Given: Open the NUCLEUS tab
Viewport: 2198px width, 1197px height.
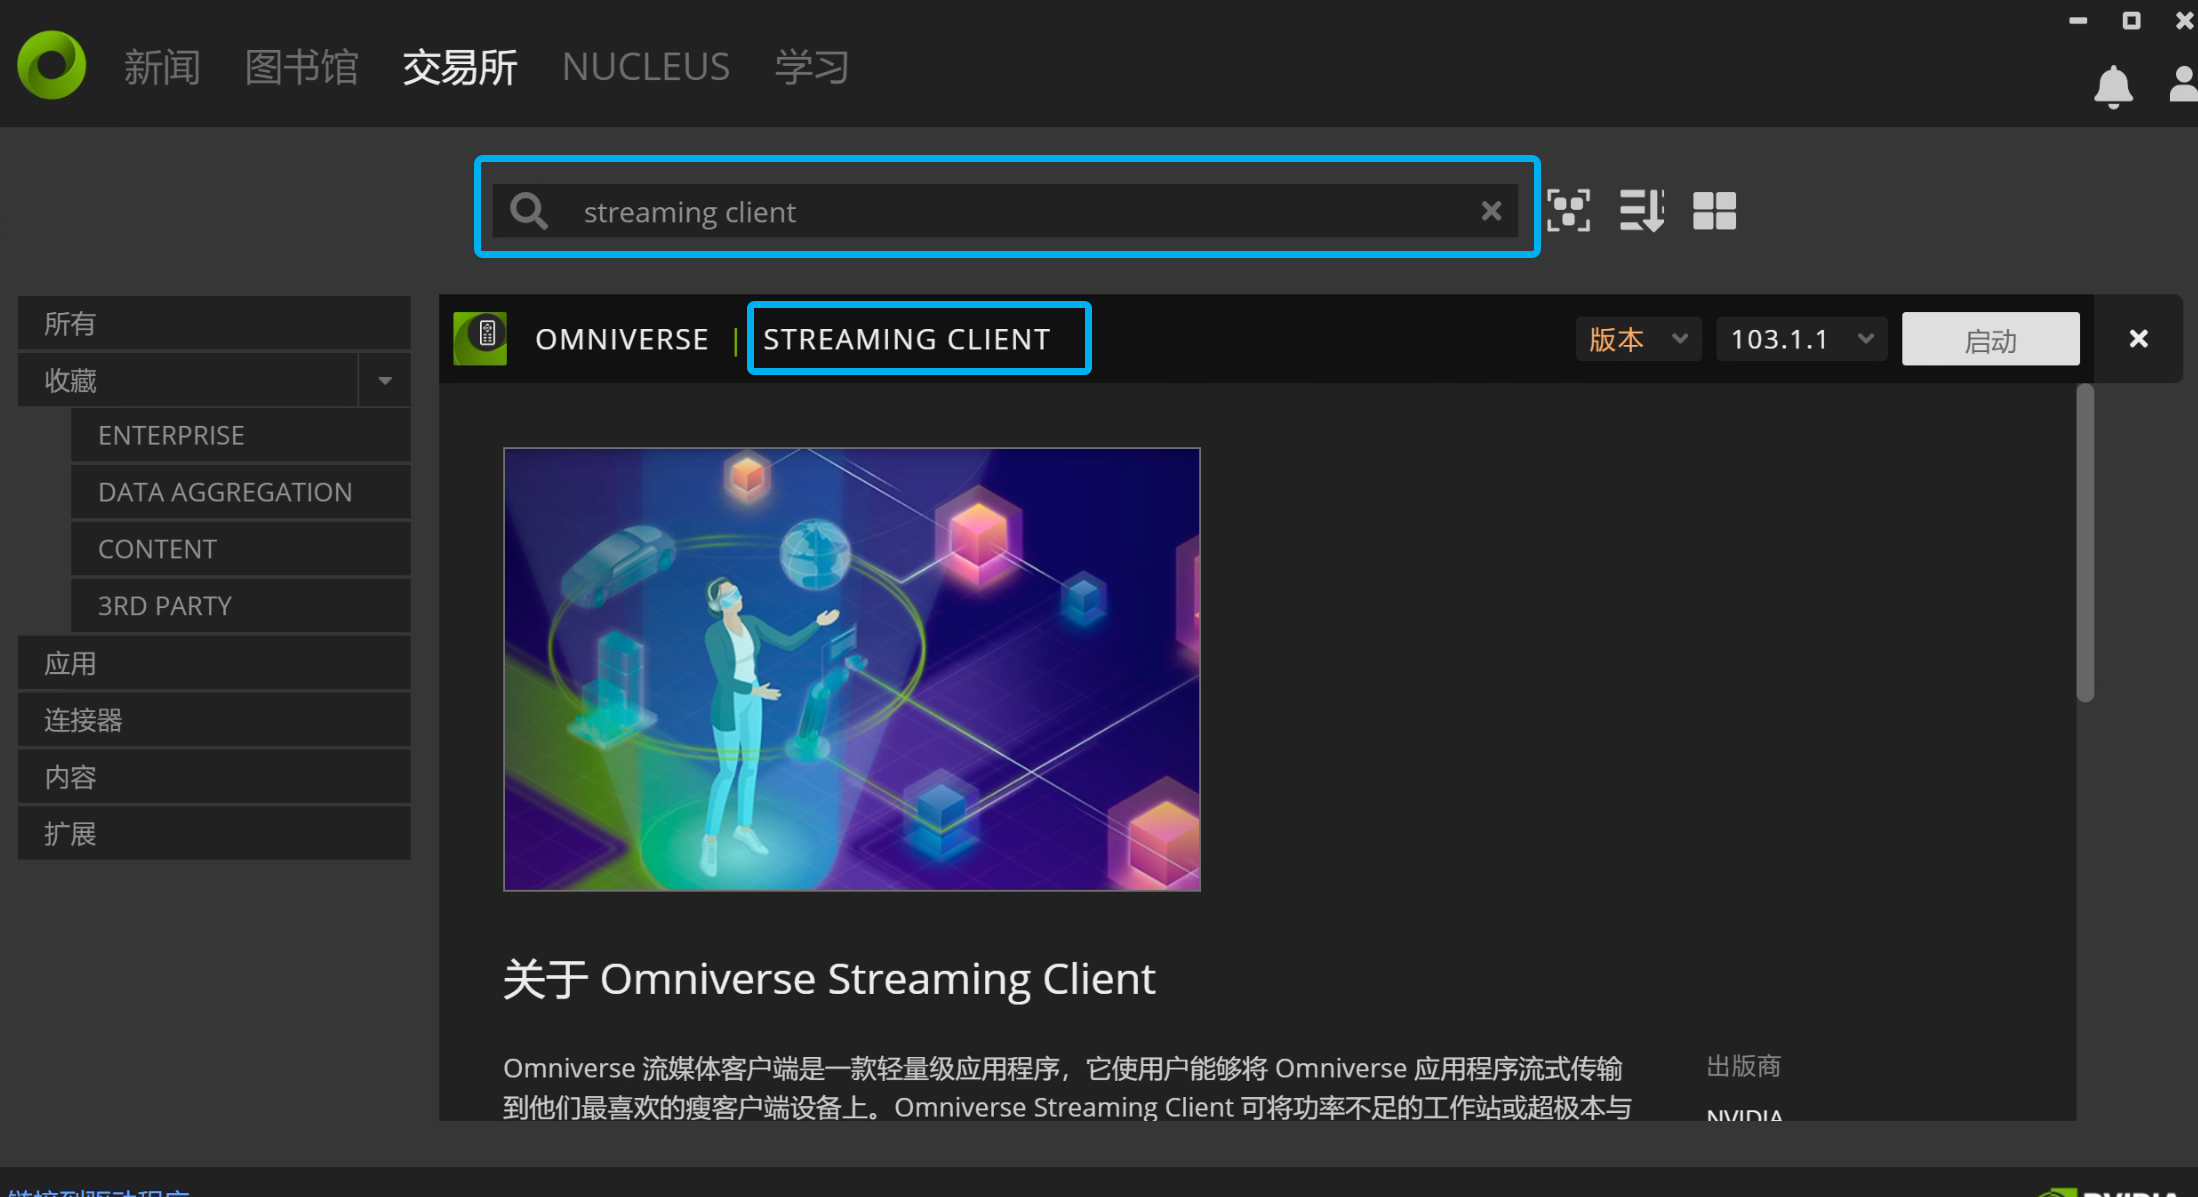Looking at the screenshot, I should (x=646, y=67).
